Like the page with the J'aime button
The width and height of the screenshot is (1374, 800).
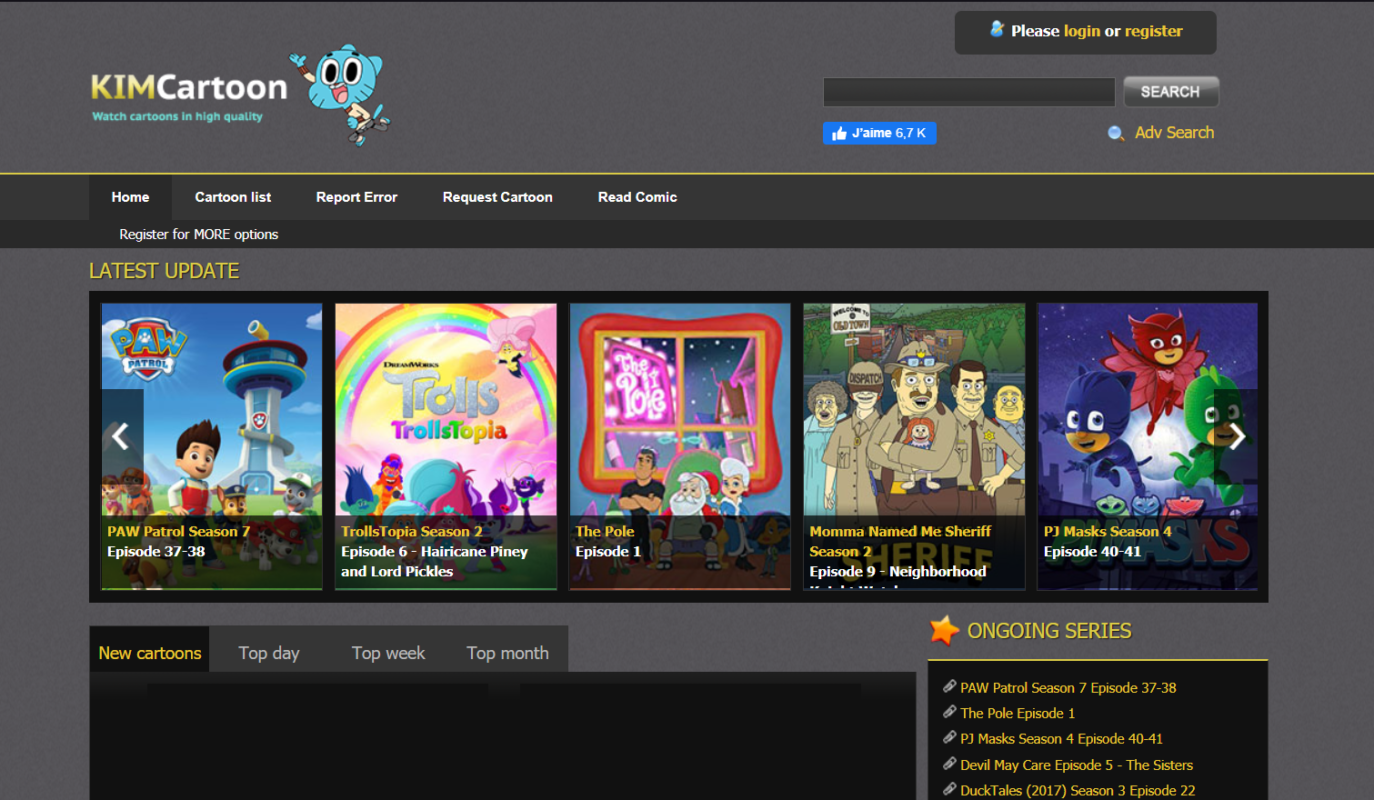point(880,133)
